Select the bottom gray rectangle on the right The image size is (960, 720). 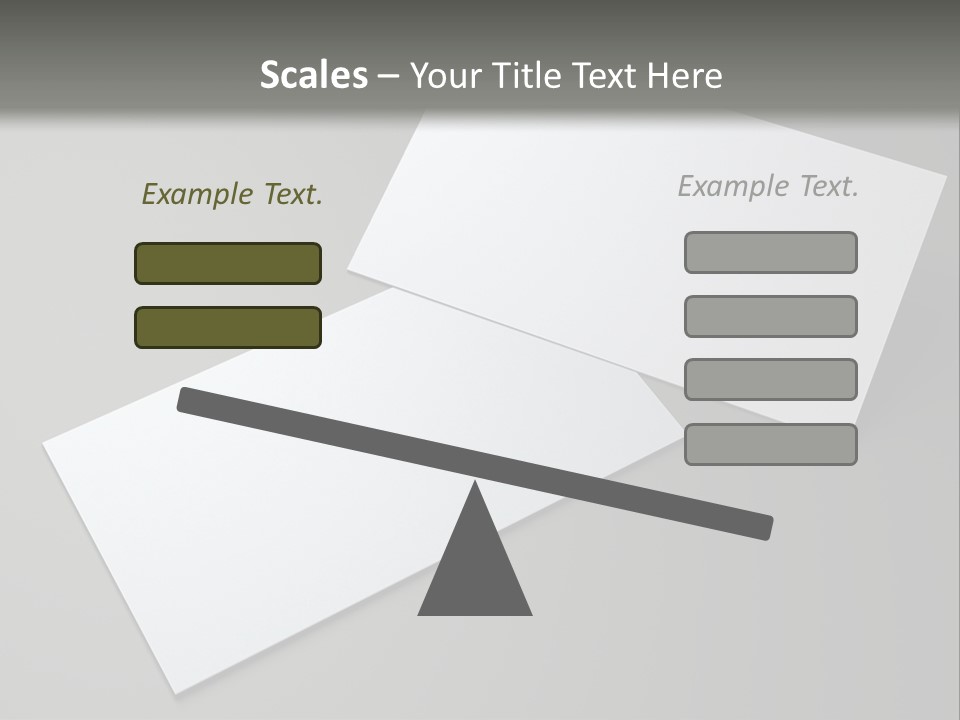click(770, 444)
